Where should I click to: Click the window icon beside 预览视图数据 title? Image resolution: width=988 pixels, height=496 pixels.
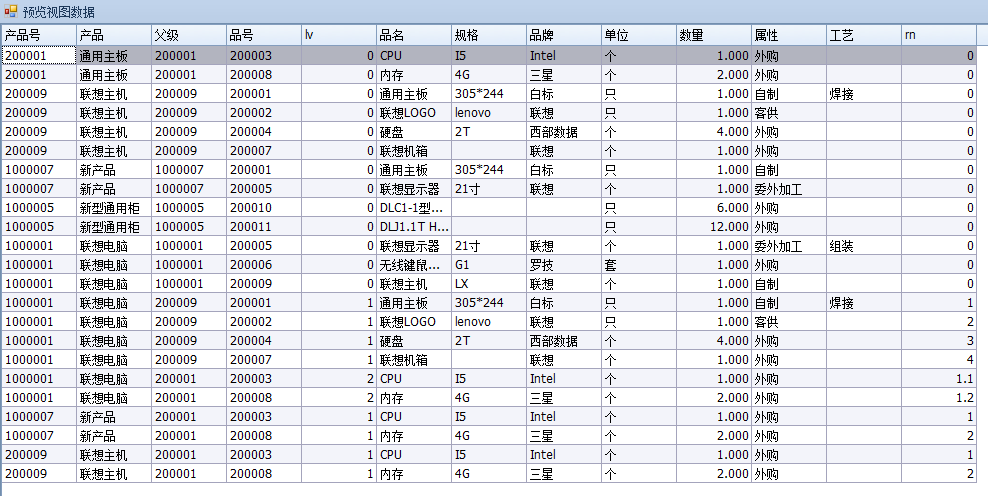(x=11, y=11)
